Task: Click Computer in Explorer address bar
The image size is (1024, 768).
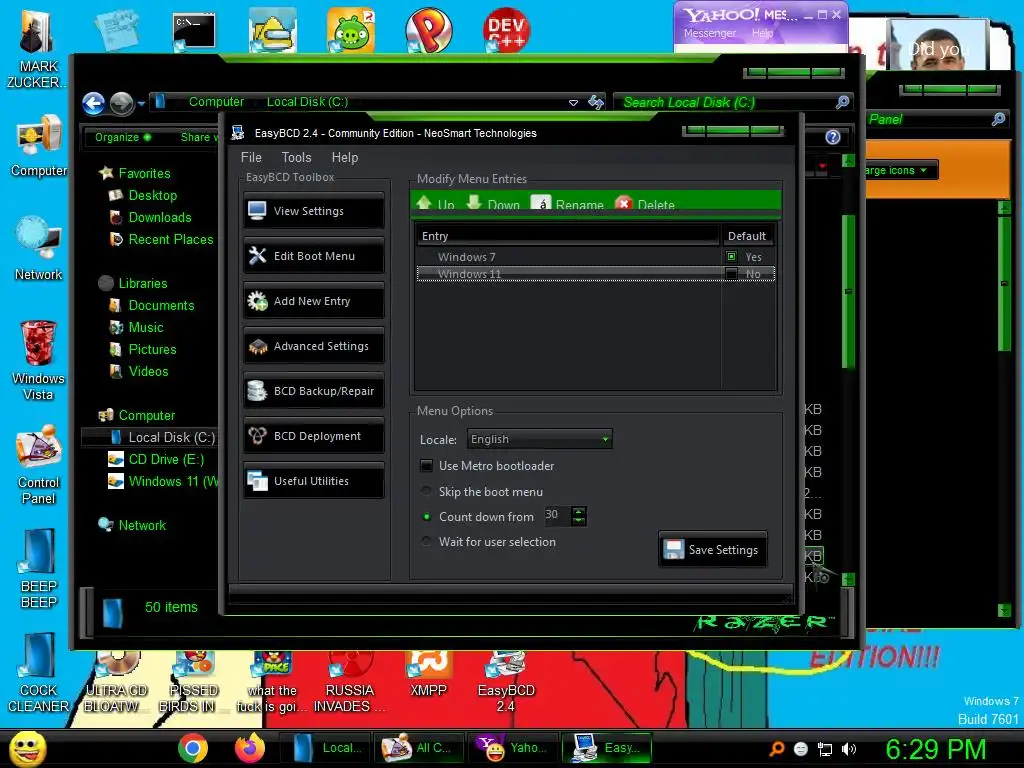Action: coord(216,102)
